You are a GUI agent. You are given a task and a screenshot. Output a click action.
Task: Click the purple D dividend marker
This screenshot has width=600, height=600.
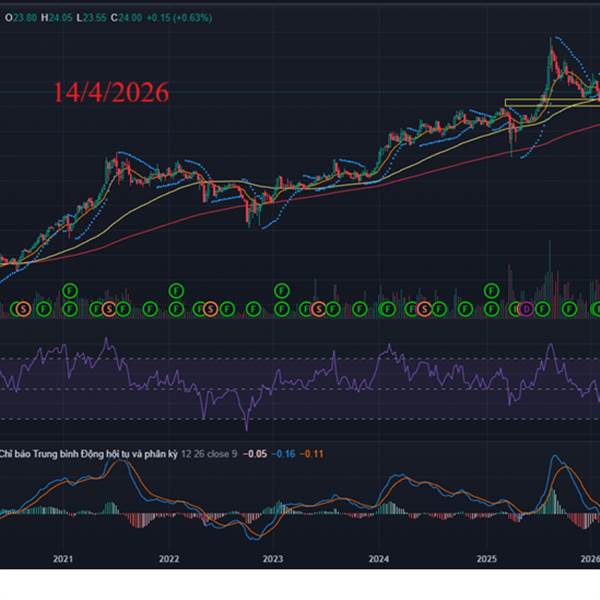coord(527,309)
